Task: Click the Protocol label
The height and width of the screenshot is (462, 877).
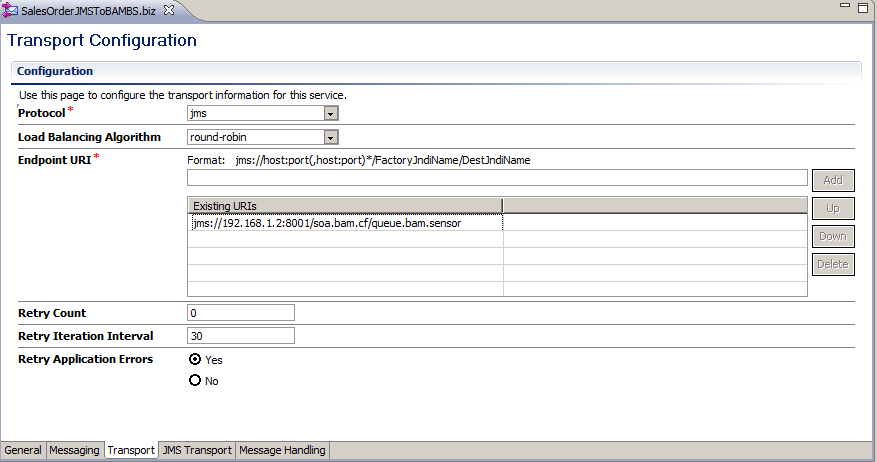Action: 41,113
